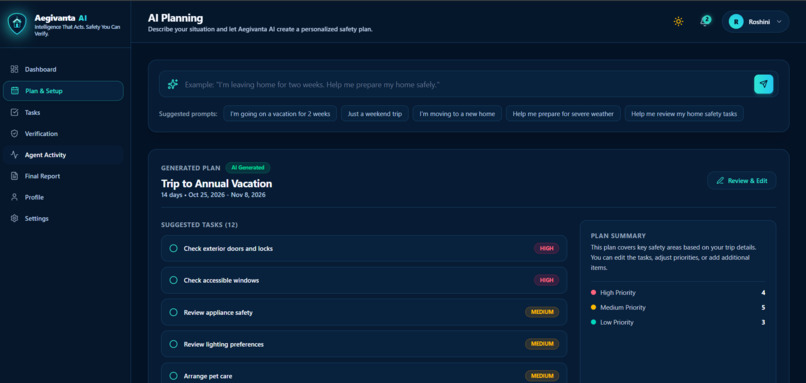Viewport: 806px width, 383px height.
Task: Tick 'Arrange pet care' circle
Action: (173, 376)
